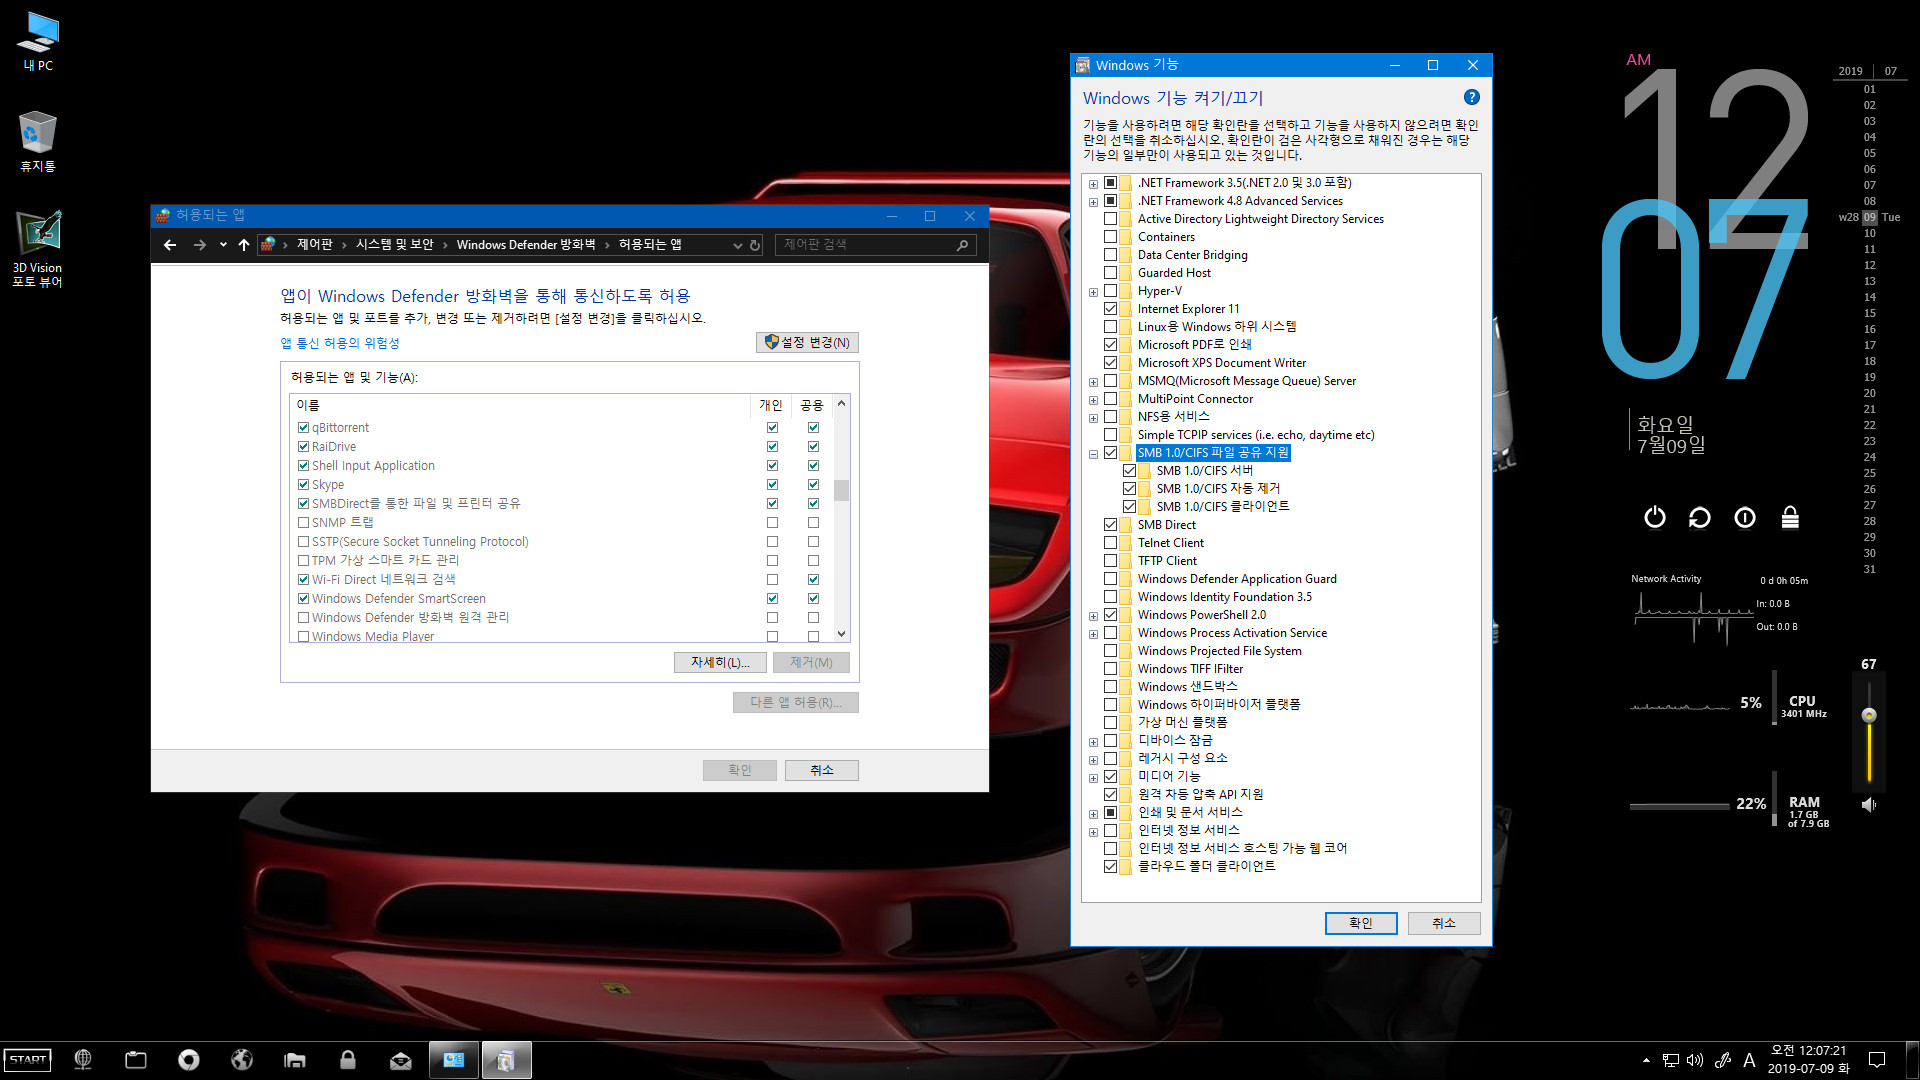Select the Windows 샌드박스 feature row
Viewport: 1920px width, 1080px height.
pyautogui.click(x=1187, y=687)
